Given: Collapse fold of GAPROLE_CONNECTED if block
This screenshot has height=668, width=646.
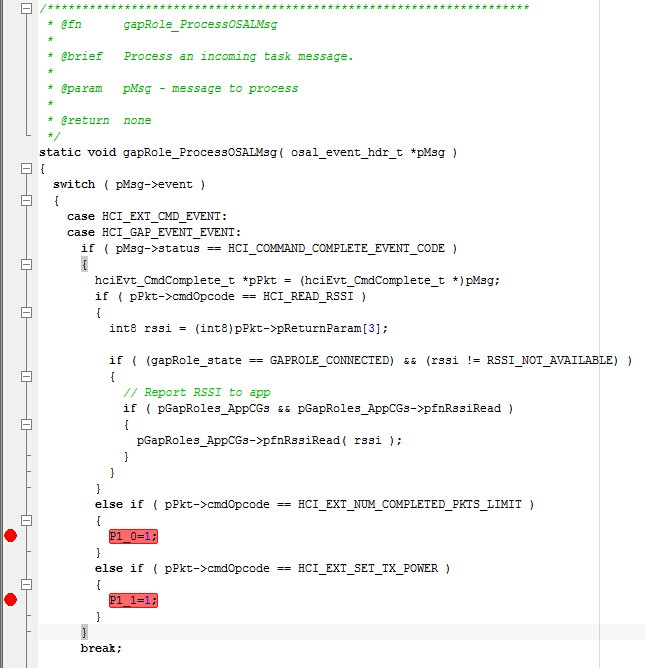Looking at the screenshot, I should 26,376.
